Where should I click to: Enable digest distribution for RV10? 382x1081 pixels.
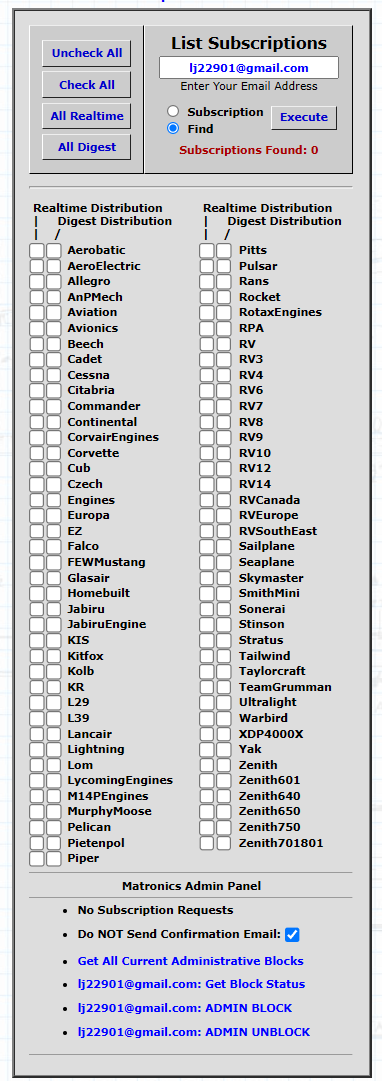[224, 453]
